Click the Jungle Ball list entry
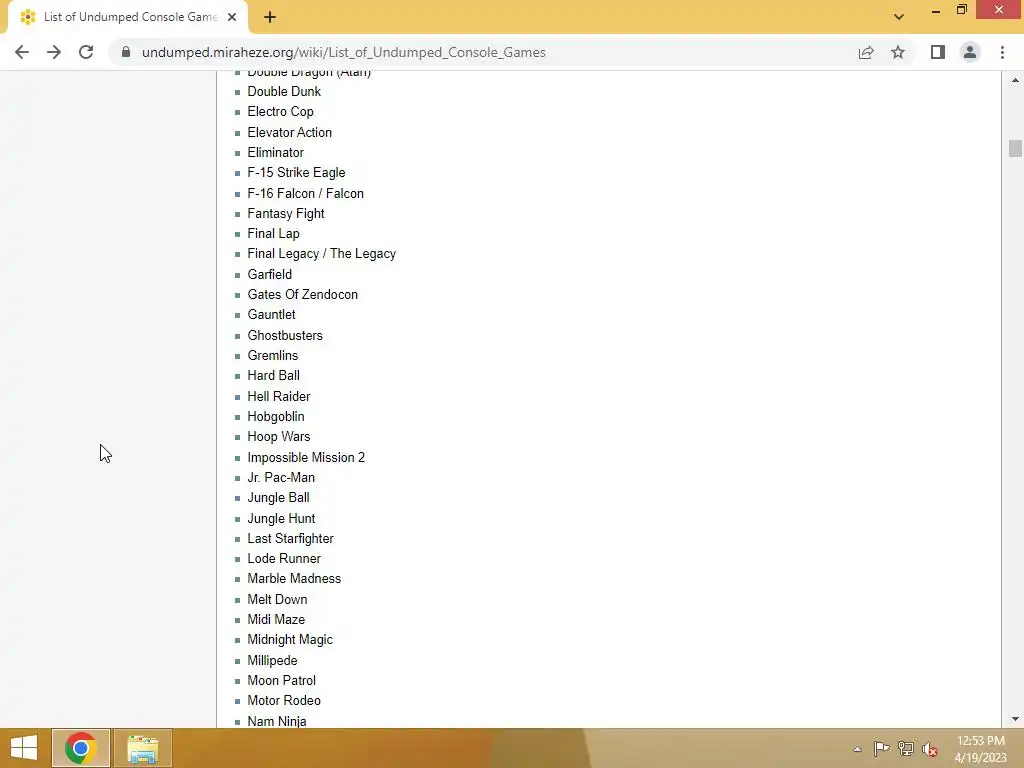Screen dimensions: 1024x768 pos(278,498)
